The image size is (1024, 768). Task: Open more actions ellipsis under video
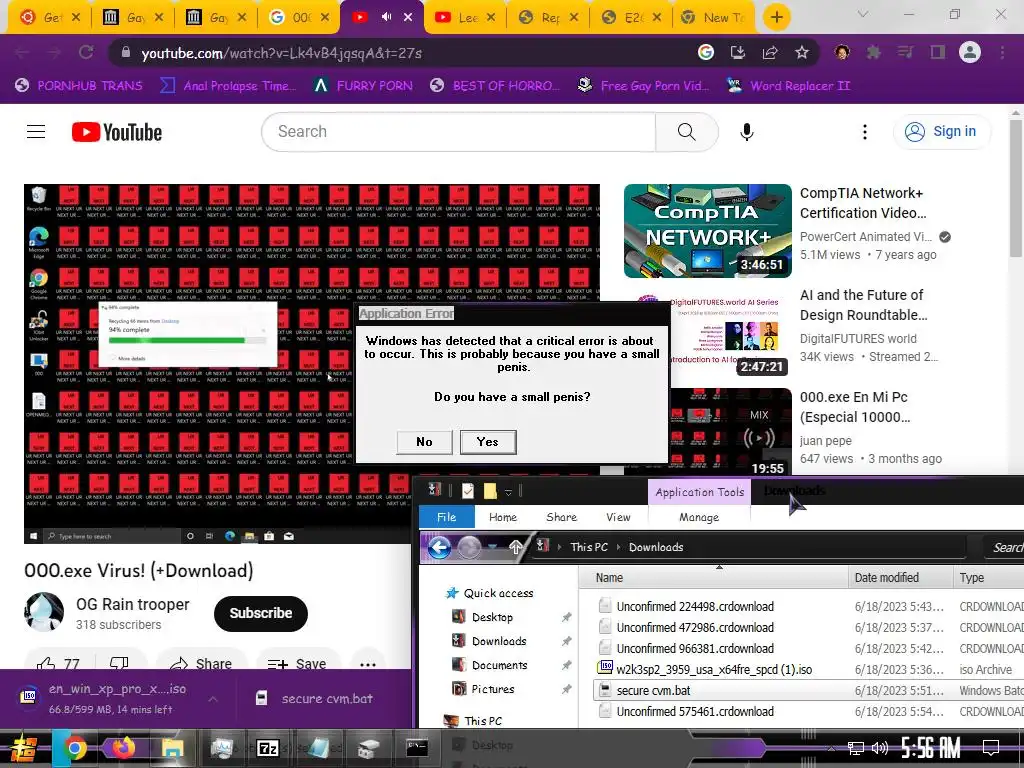coord(368,664)
